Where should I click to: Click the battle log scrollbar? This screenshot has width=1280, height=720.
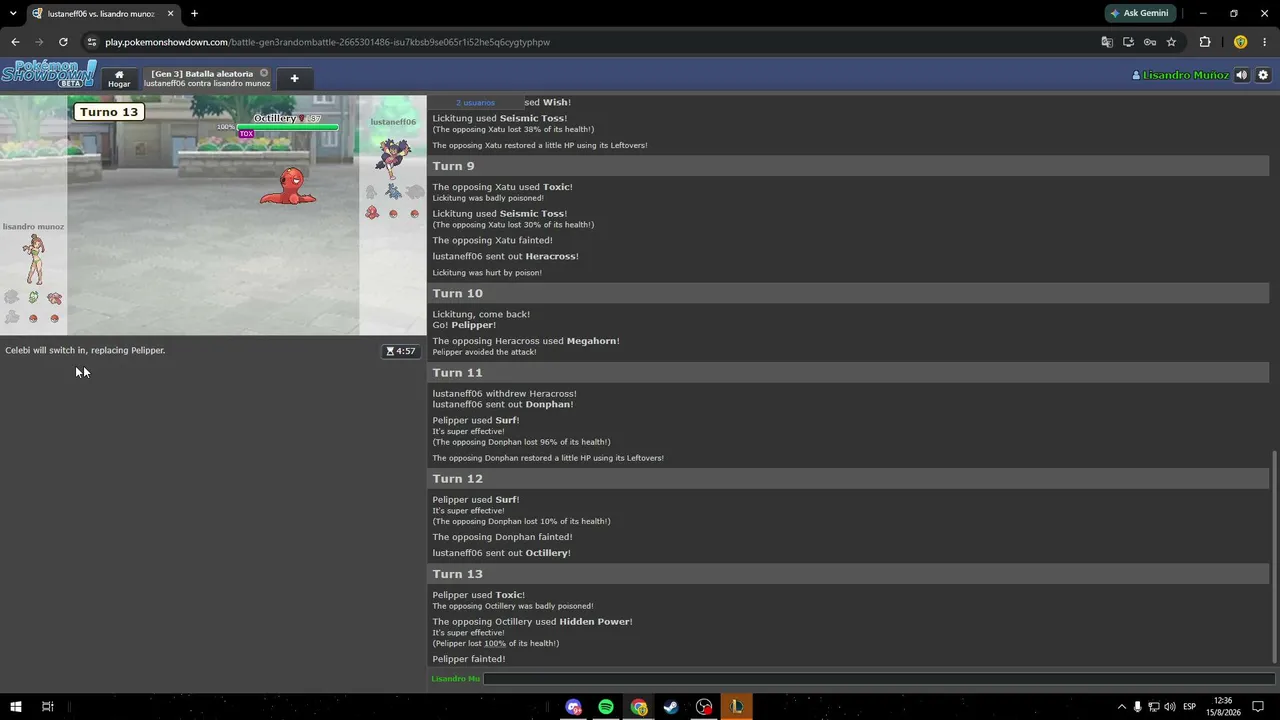[x=1274, y=555]
